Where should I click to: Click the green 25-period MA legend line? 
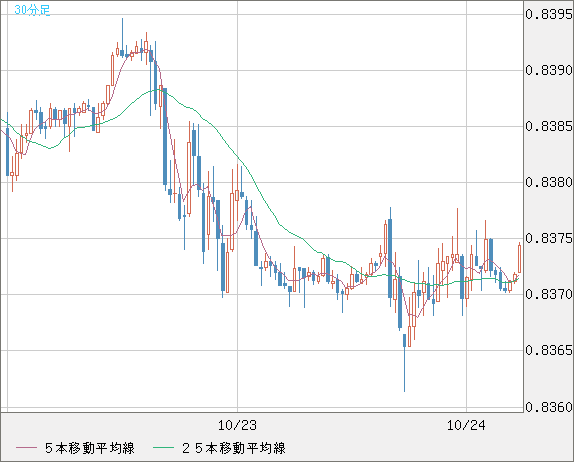tap(163, 448)
